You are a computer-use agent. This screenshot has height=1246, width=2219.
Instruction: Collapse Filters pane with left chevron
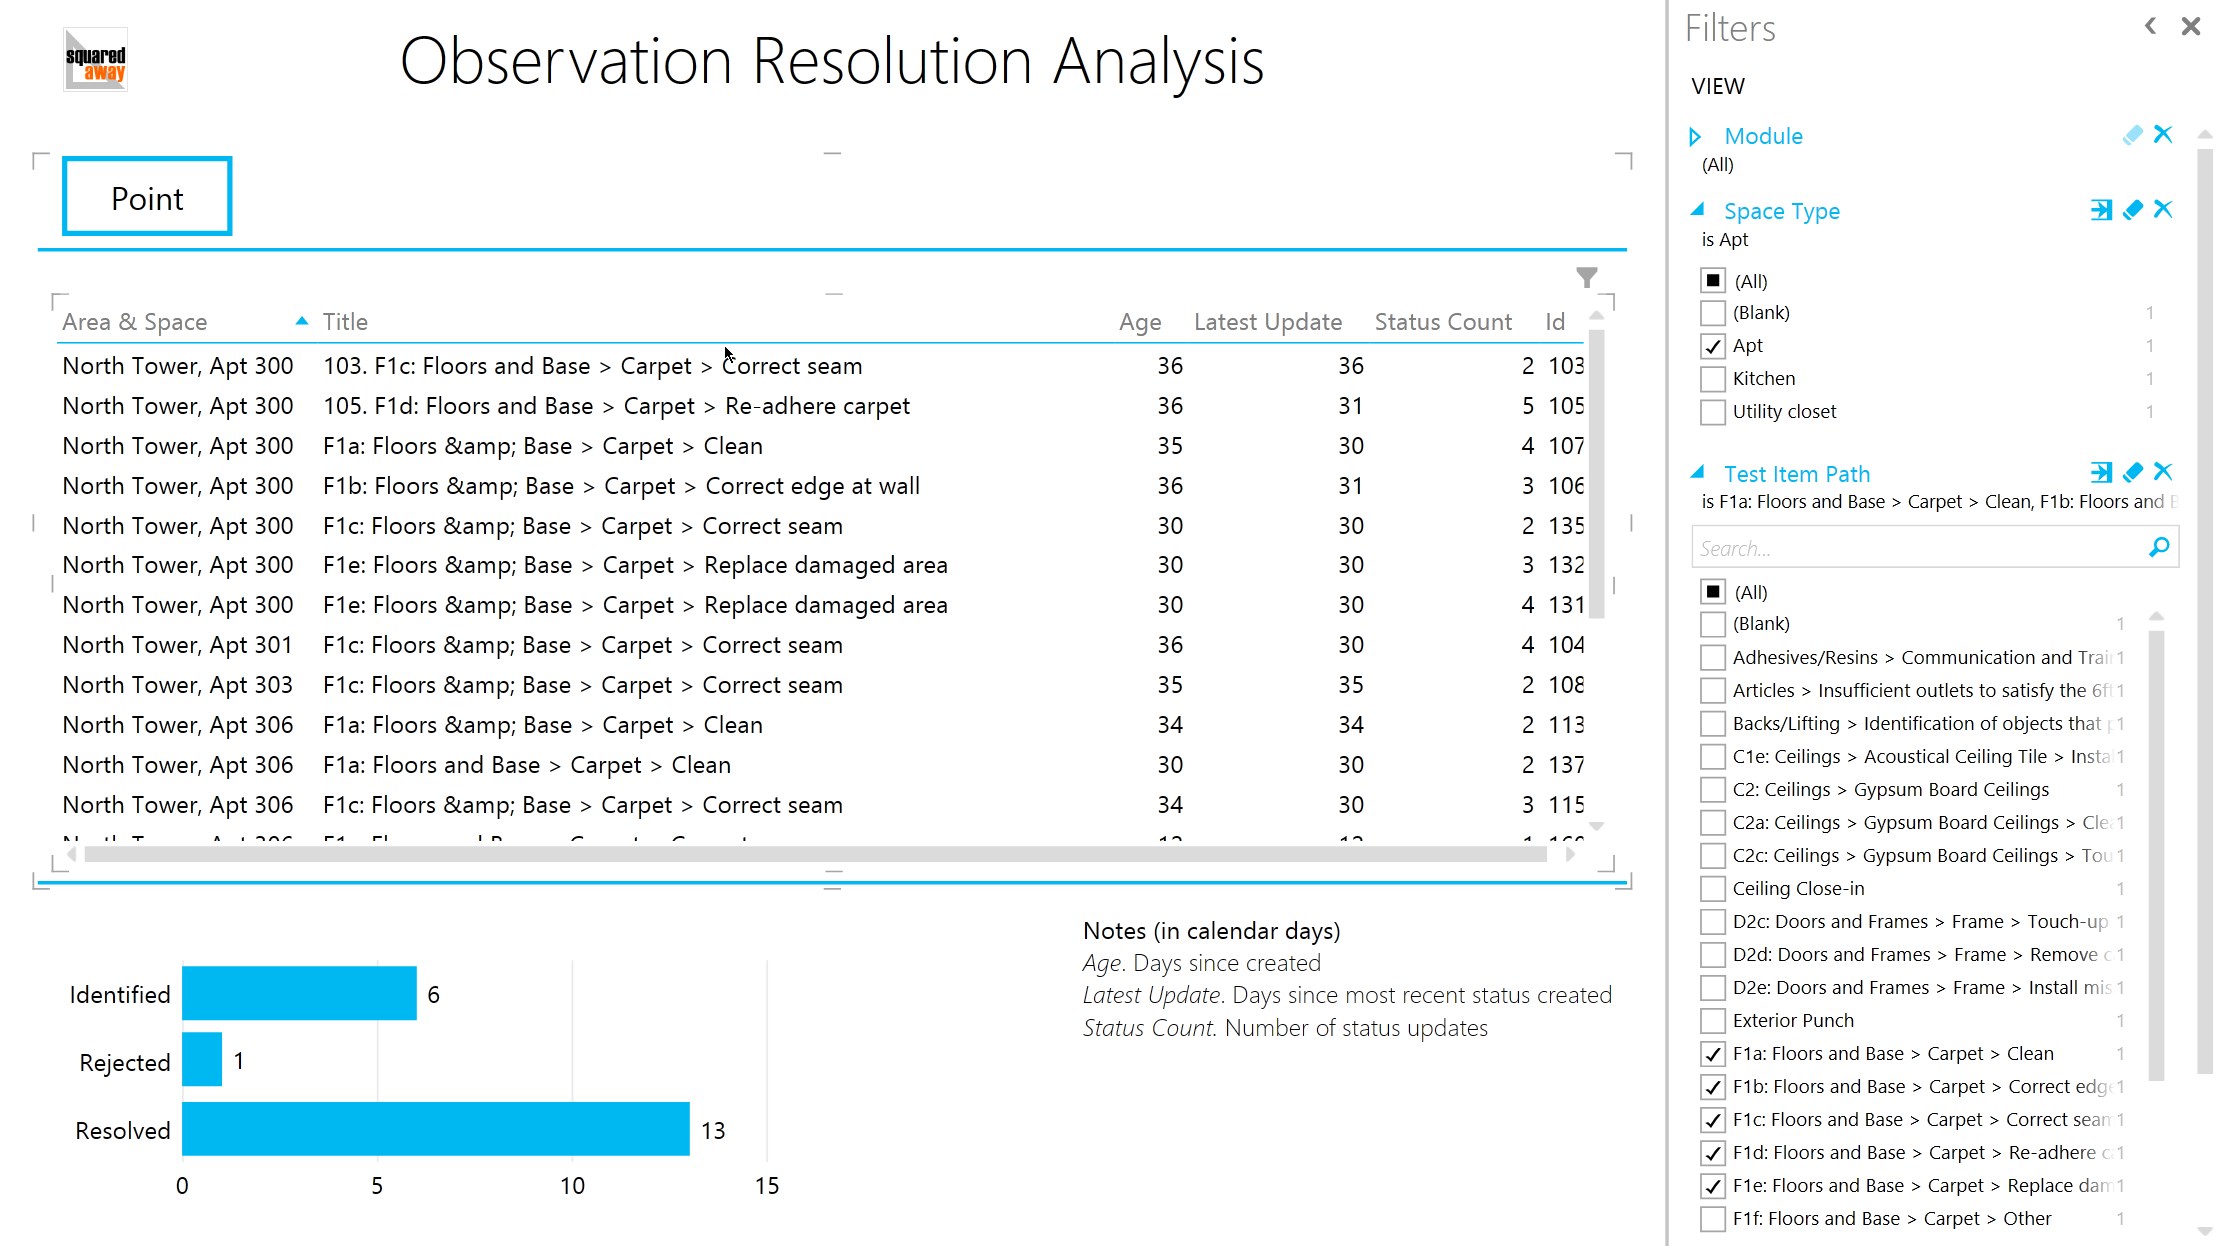pos(2150,27)
